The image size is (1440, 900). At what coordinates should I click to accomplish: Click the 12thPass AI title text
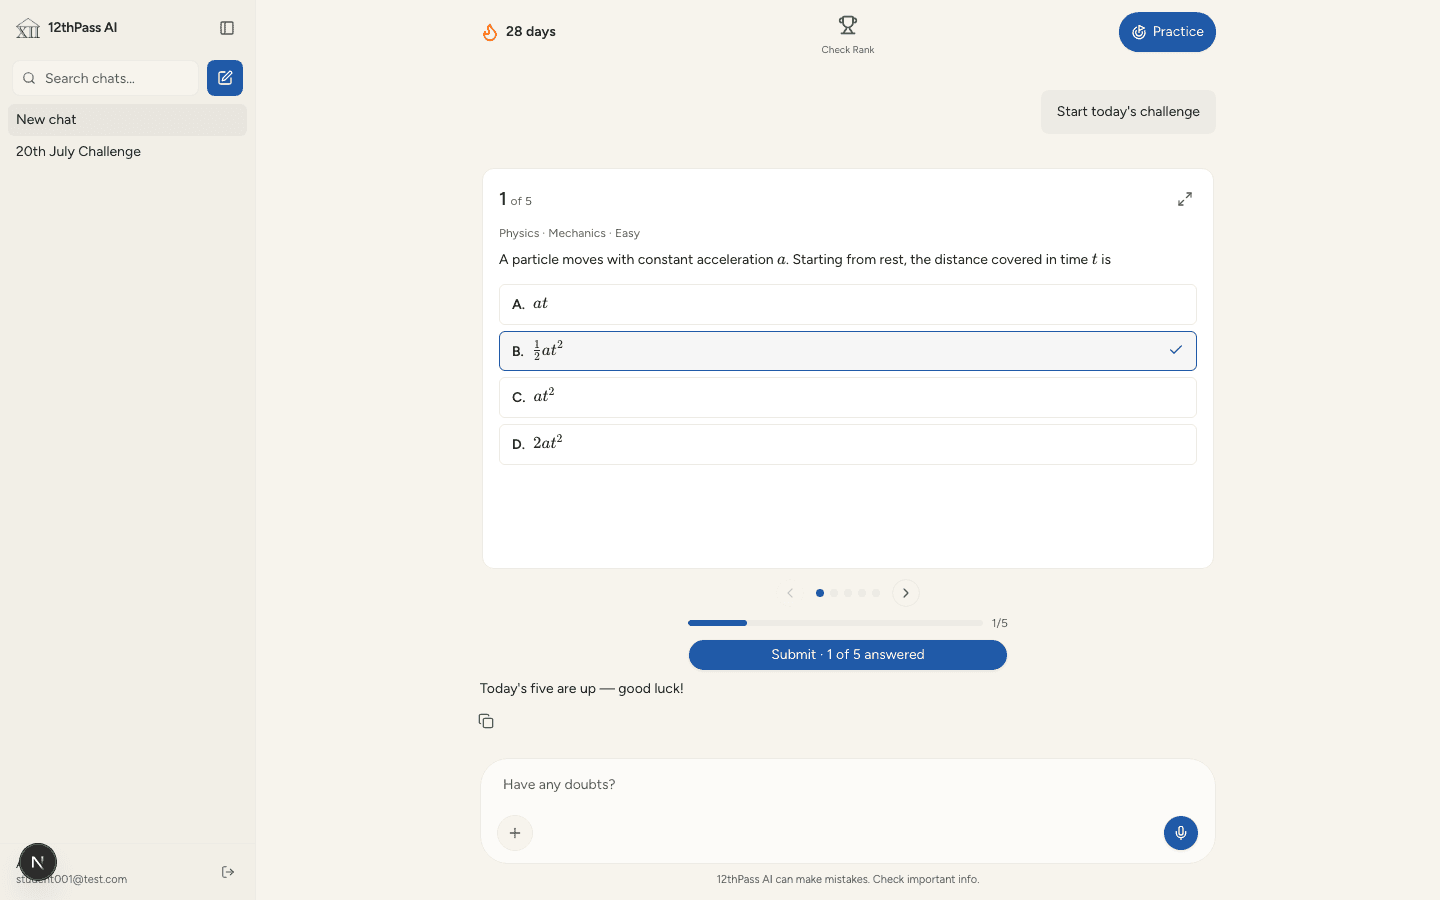click(83, 28)
